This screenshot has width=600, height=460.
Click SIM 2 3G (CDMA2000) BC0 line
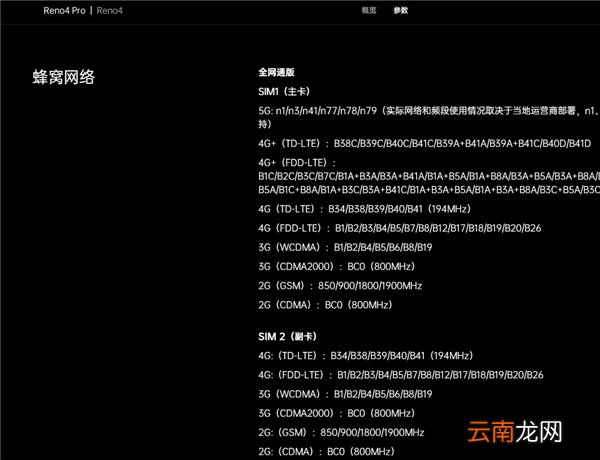click(x=337, y=413)
